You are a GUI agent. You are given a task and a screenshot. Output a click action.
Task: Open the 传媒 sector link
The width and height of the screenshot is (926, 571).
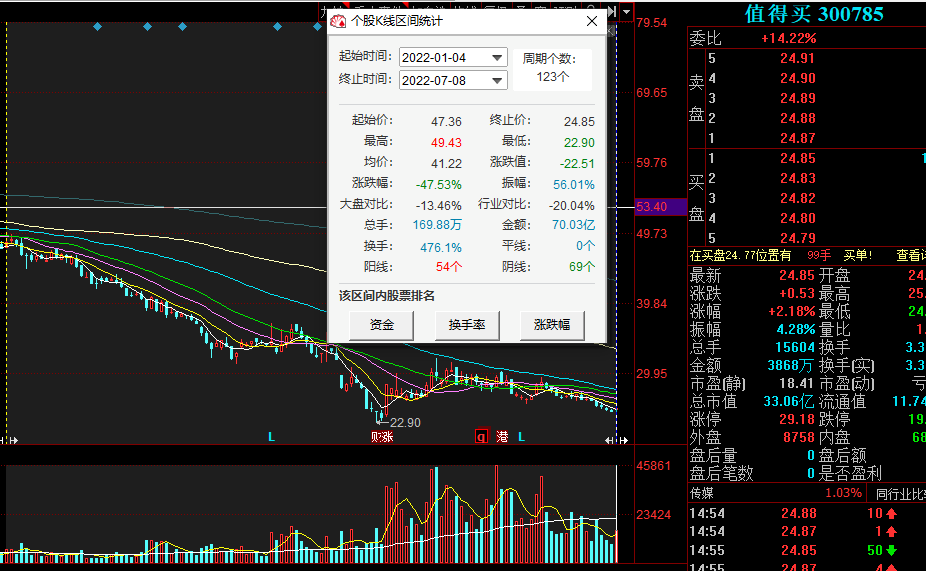[x=702, y=492]
